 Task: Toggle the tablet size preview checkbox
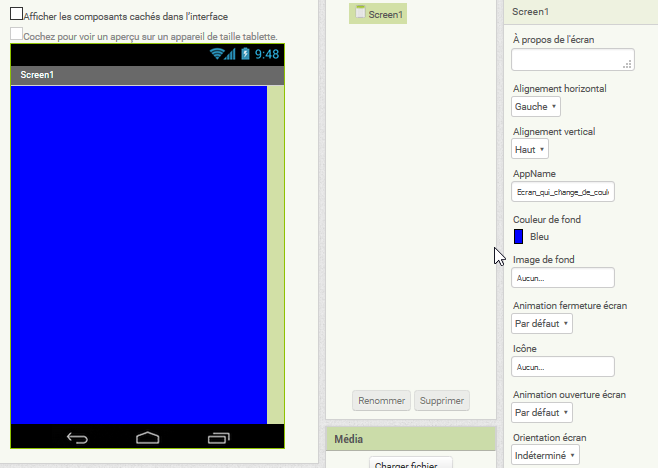tap(16, 35)
